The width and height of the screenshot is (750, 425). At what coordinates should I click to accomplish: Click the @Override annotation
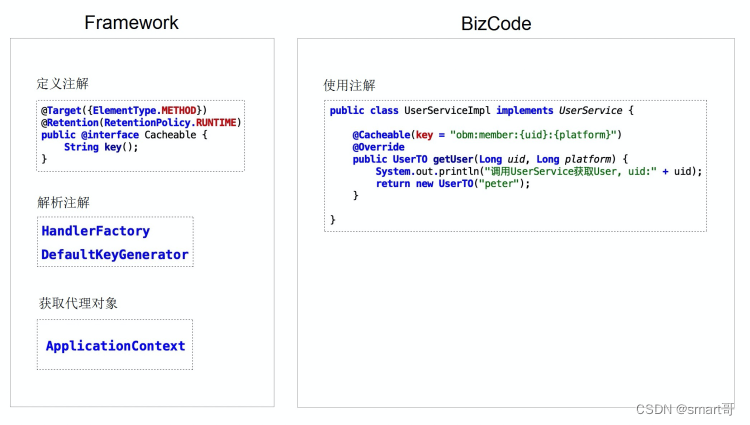point(378,147)
